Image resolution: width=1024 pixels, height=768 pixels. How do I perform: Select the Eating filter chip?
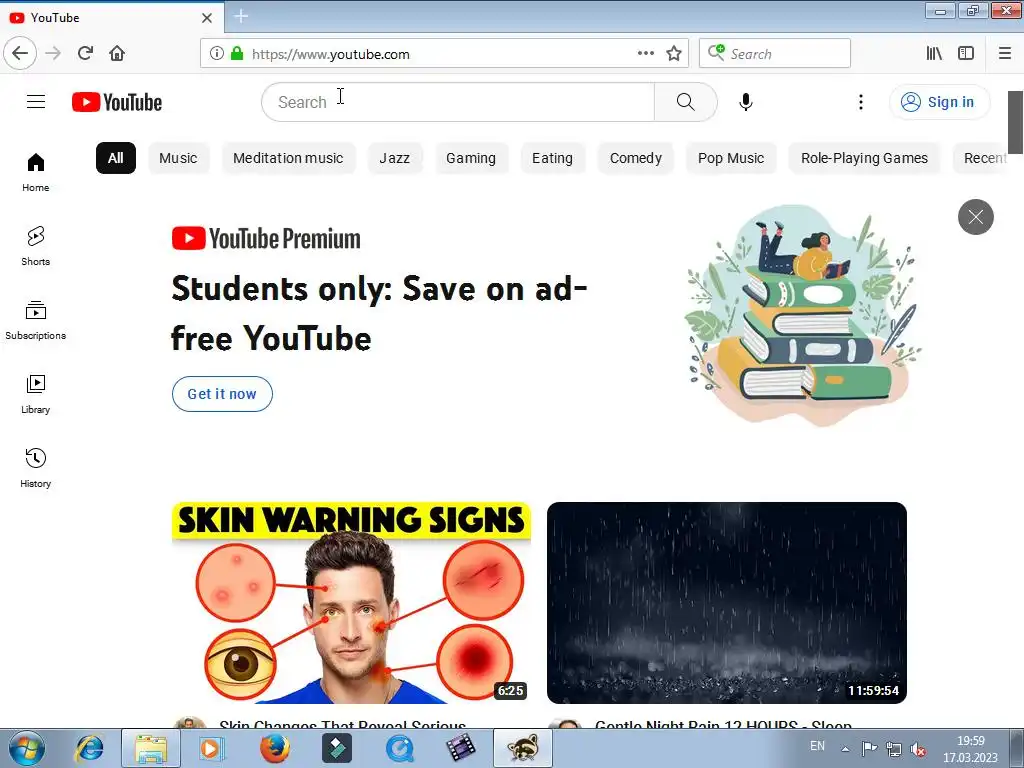pos(552,158)
